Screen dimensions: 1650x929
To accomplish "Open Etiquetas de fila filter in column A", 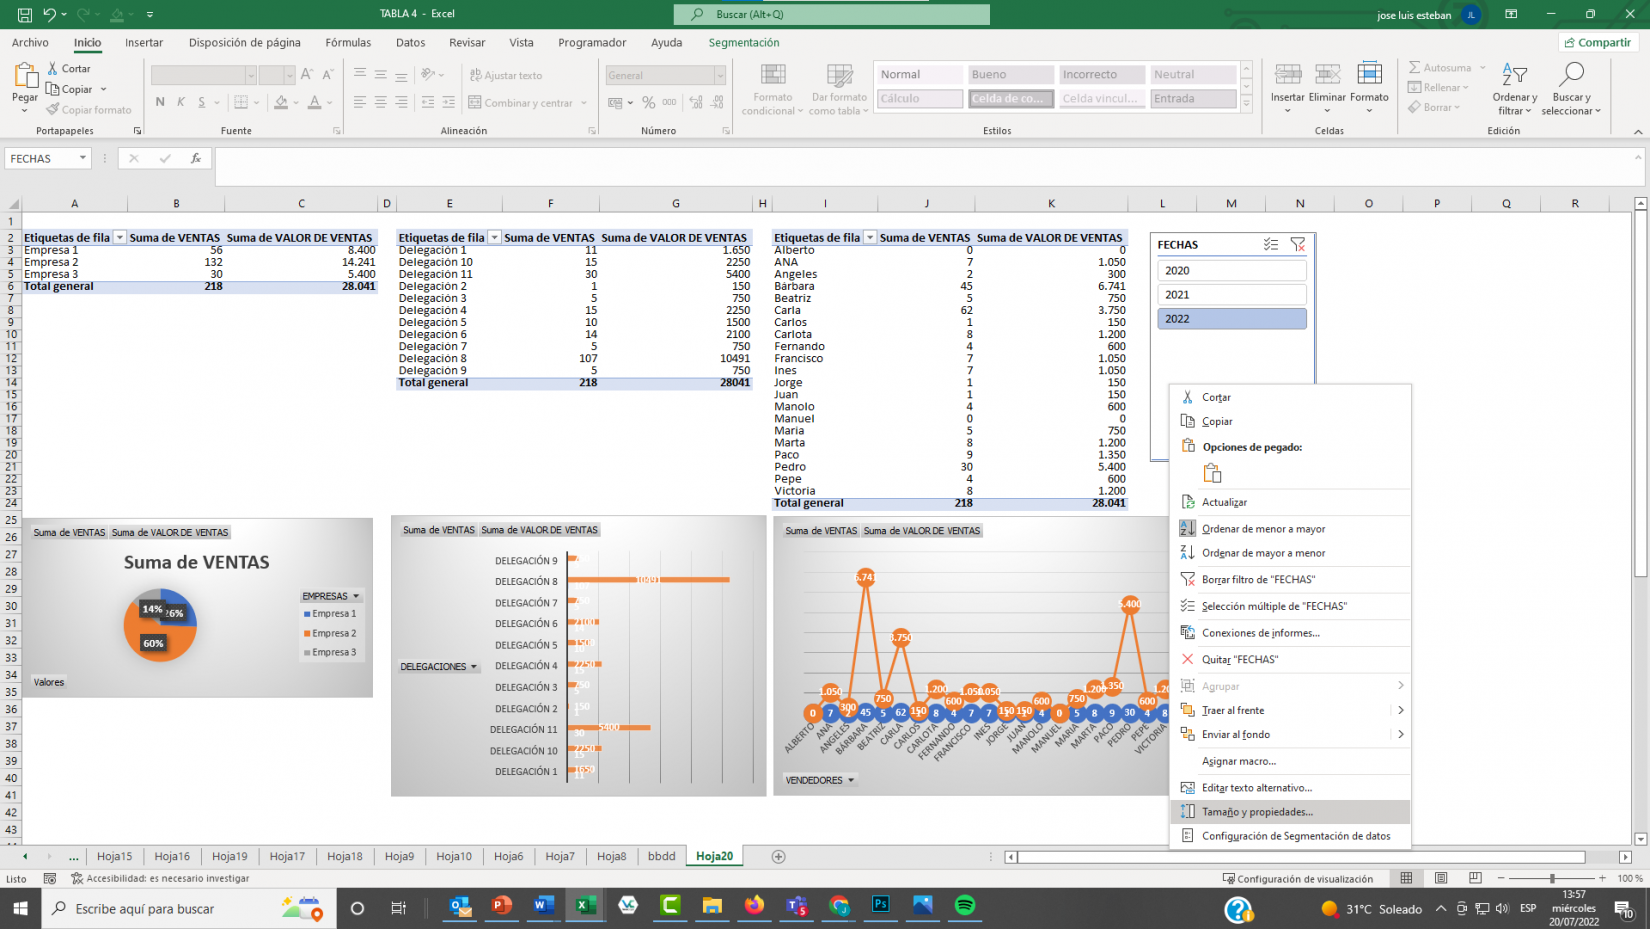I will 120,238.
